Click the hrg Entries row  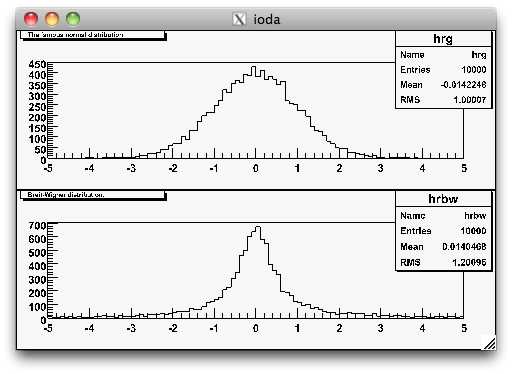pyautogui.click(x=443, y=70)
